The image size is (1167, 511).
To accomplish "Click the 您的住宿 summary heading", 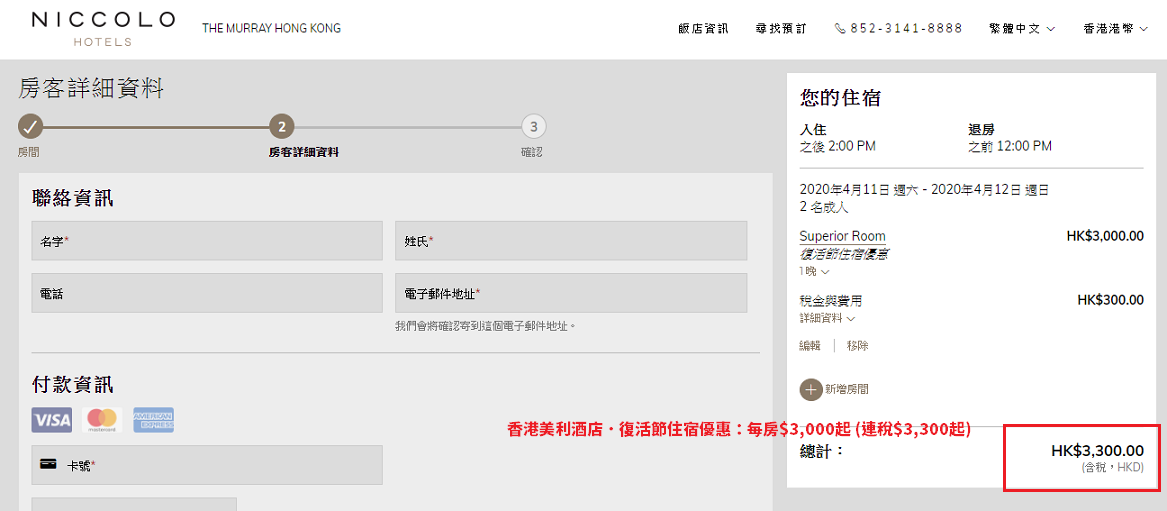I will [841, 97].
